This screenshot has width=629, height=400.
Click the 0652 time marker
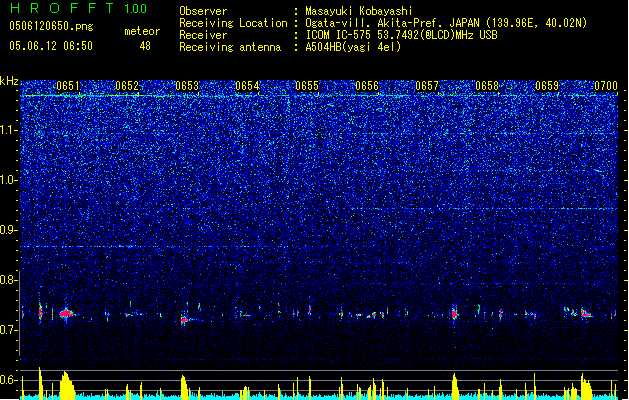pyautogui.click(x=127, y=86)
